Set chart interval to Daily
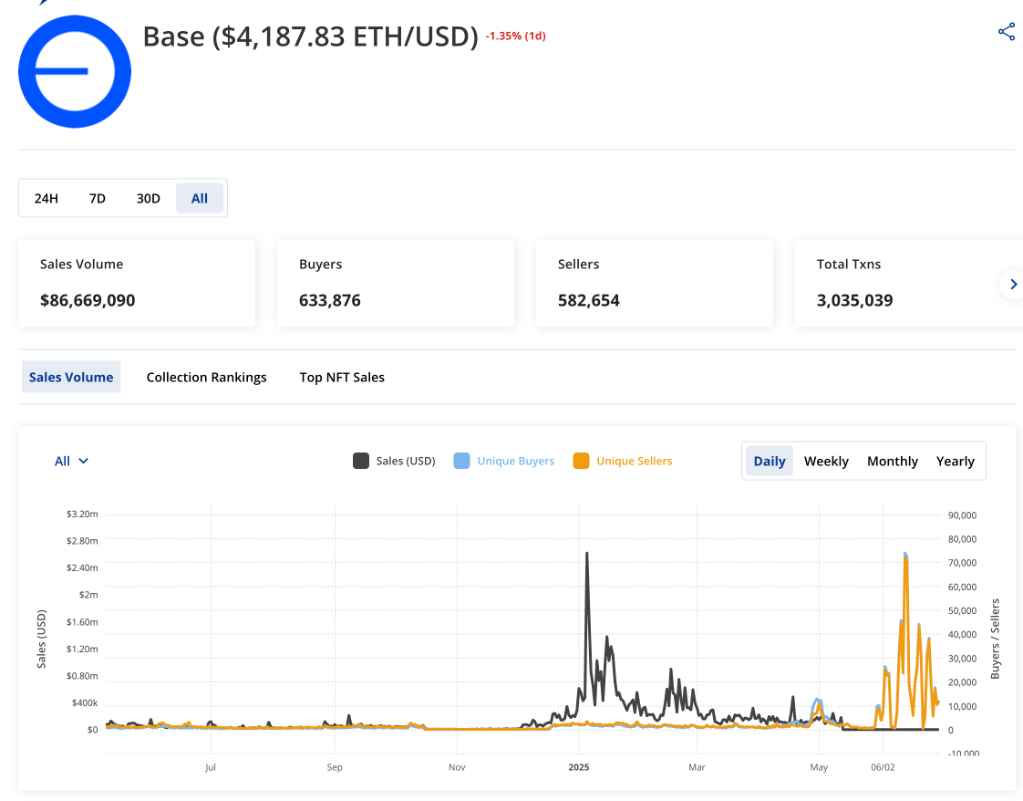The height and width of the screenshot is (801, 1023). (x=769, y=461)
